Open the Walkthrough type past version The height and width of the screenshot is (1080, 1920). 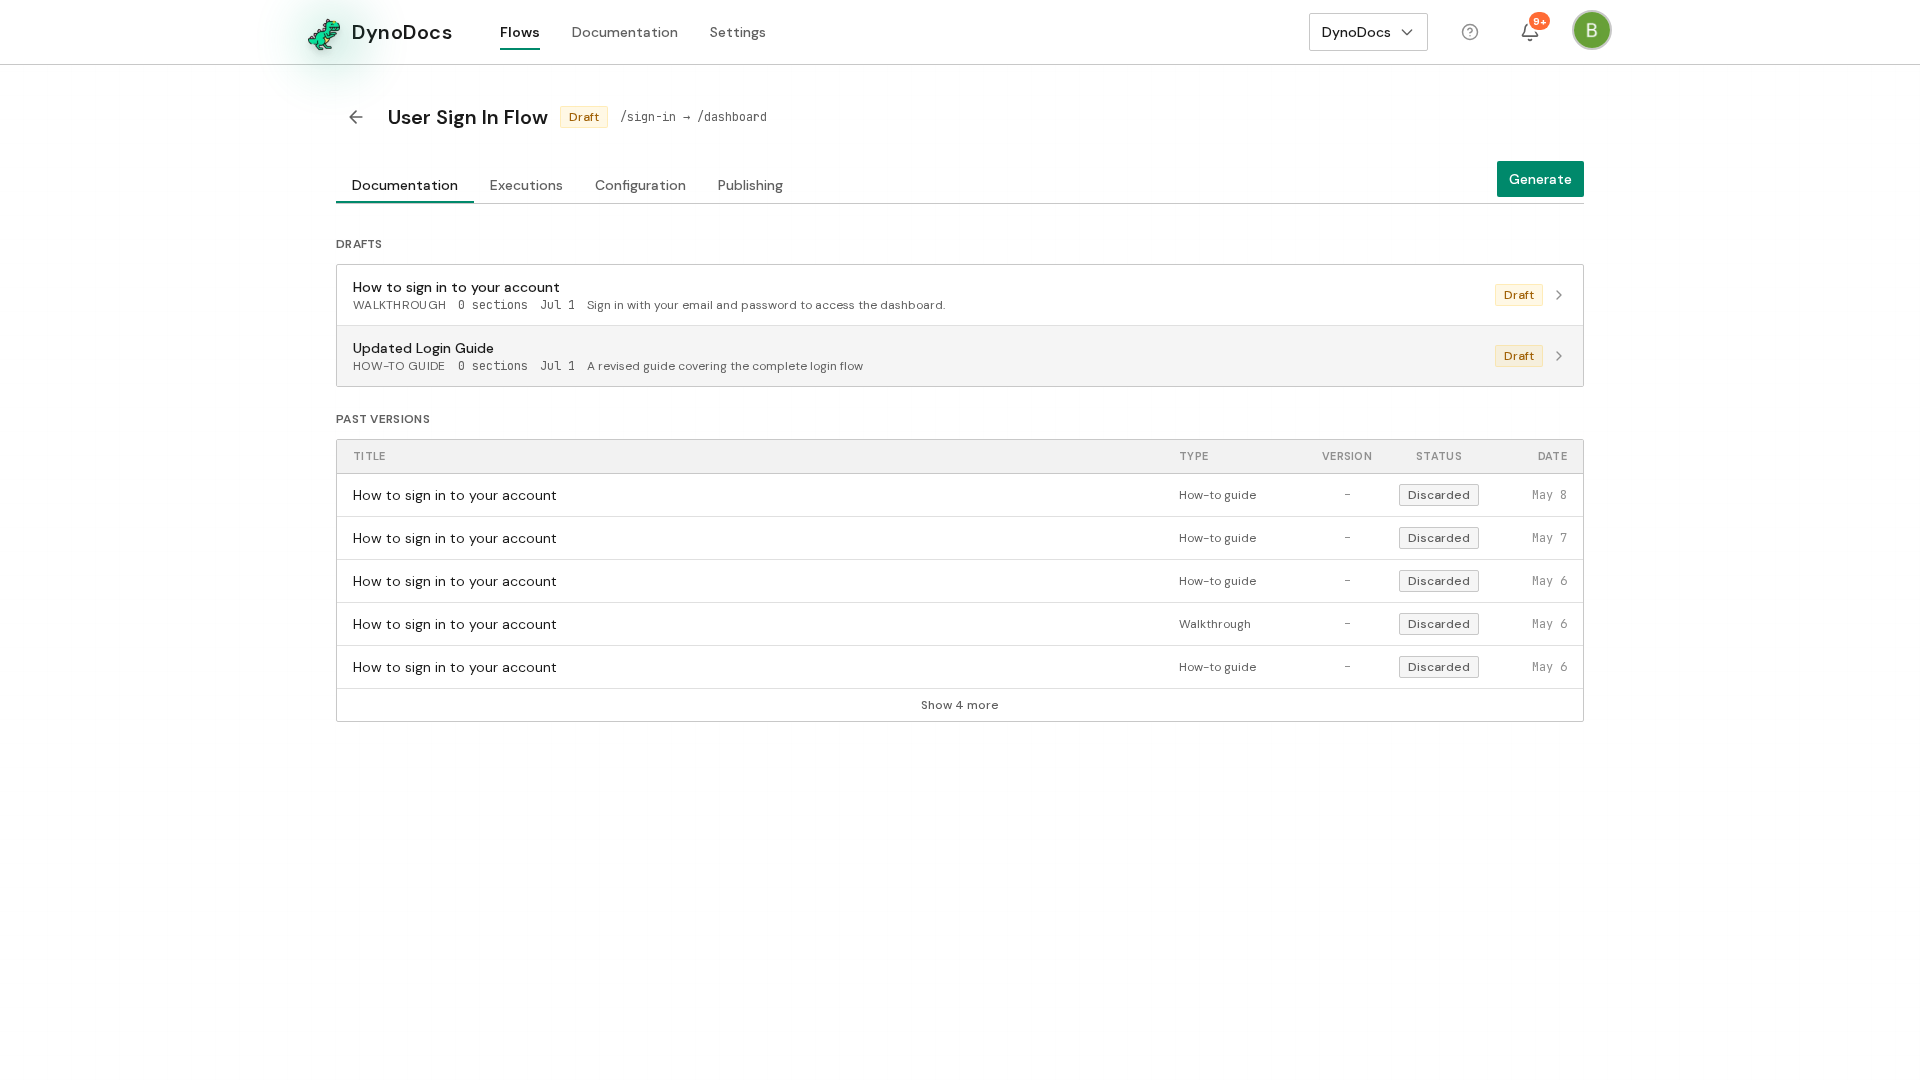[960, 624]
